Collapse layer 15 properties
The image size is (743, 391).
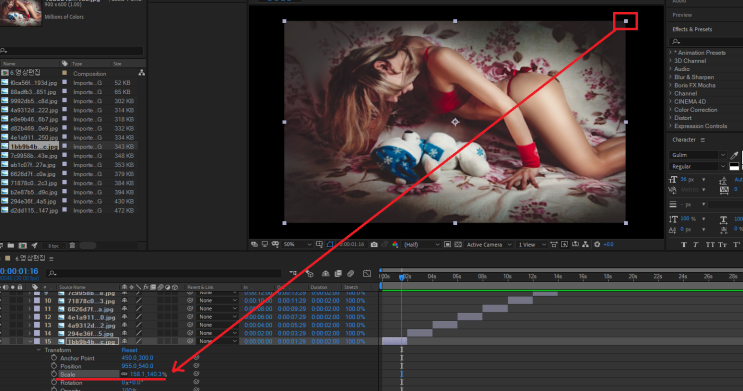[x=30, y=341]
